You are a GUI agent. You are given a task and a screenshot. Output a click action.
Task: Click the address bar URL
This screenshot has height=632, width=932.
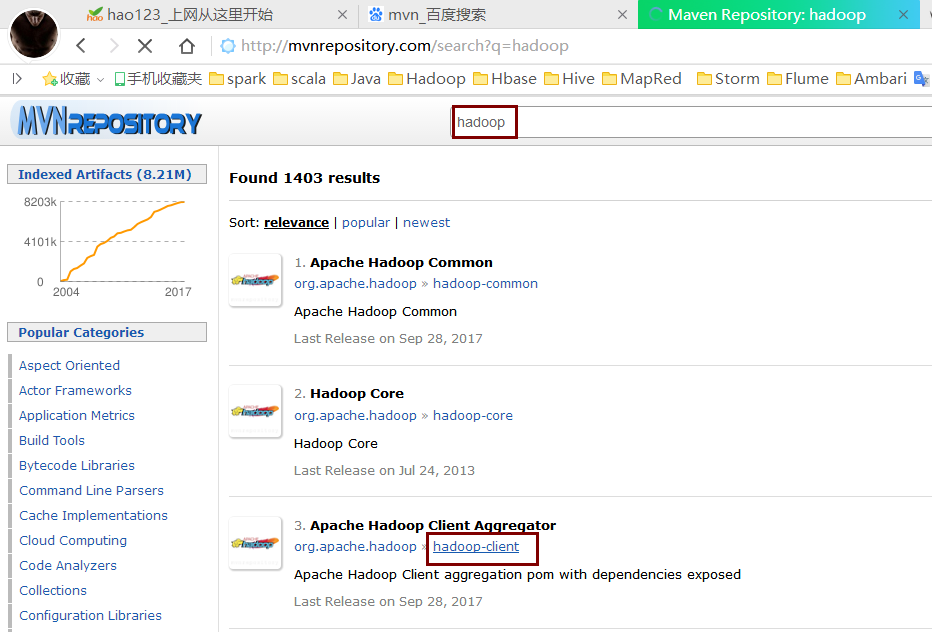[405, 46]
